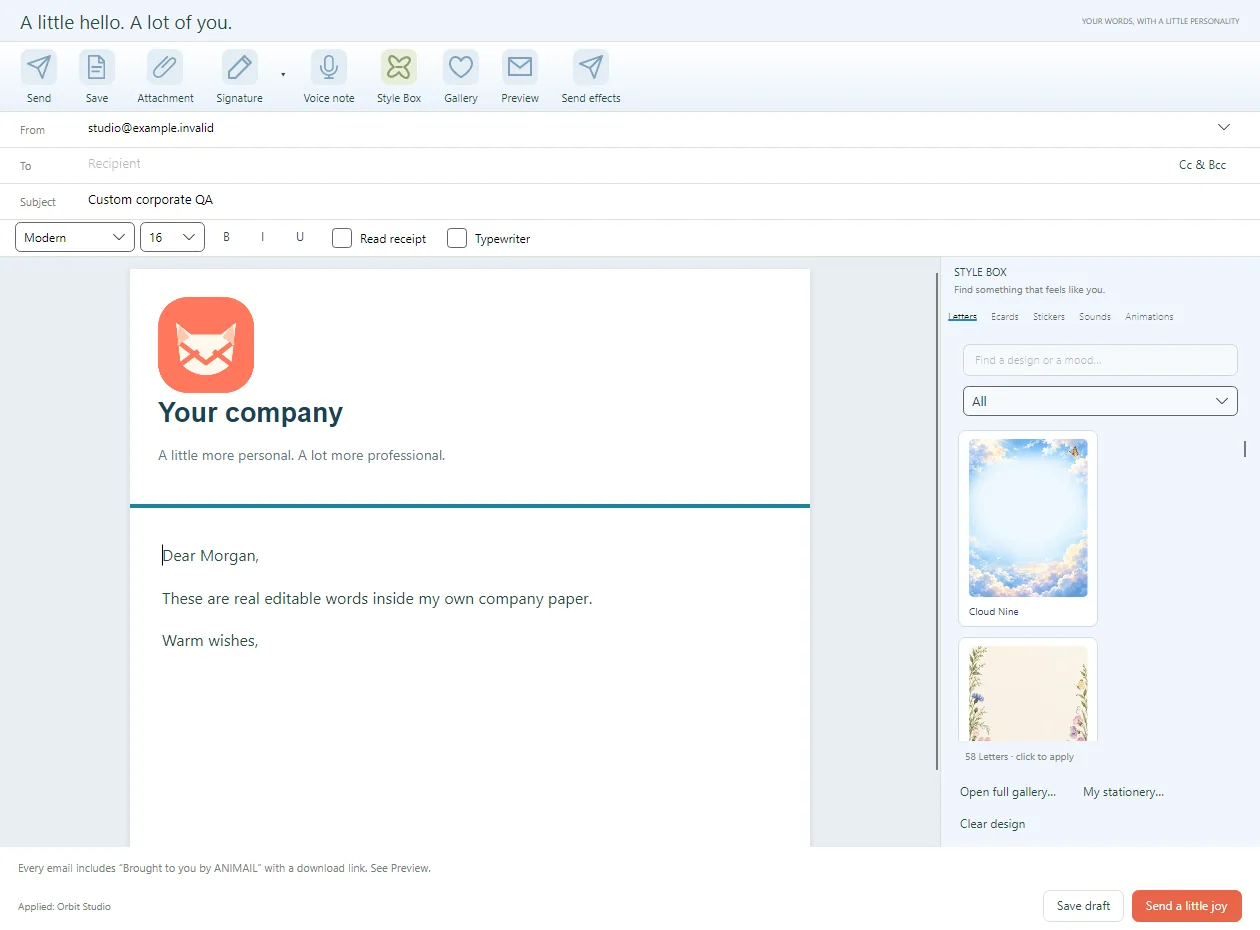The height and width of the screenshot is (930, 1260).
Task: Open the font size 16 dropdown
Action: click(172, 237)
